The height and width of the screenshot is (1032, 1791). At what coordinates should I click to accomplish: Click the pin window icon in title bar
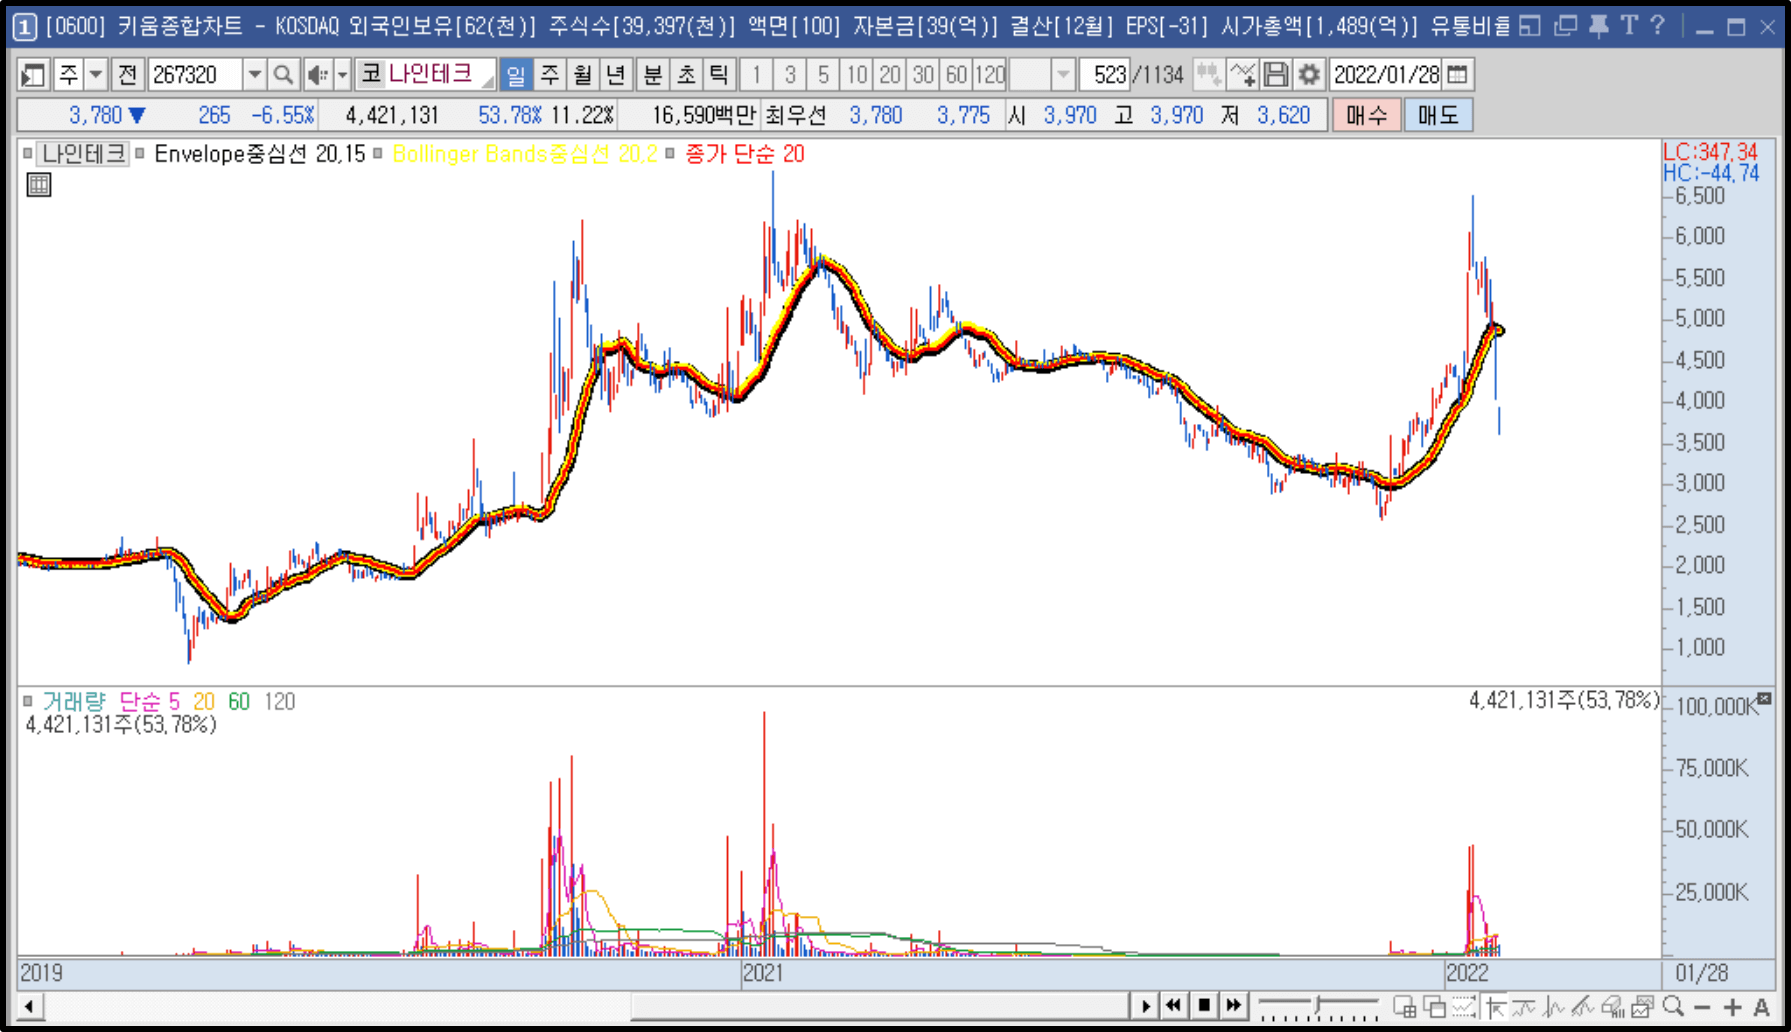coord(1598,26)
